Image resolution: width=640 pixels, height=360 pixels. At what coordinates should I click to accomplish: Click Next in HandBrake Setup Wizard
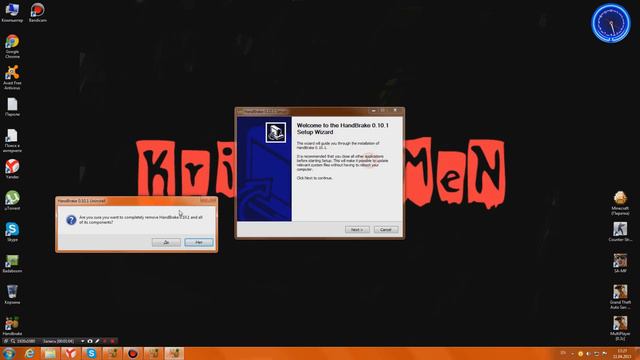357,230
